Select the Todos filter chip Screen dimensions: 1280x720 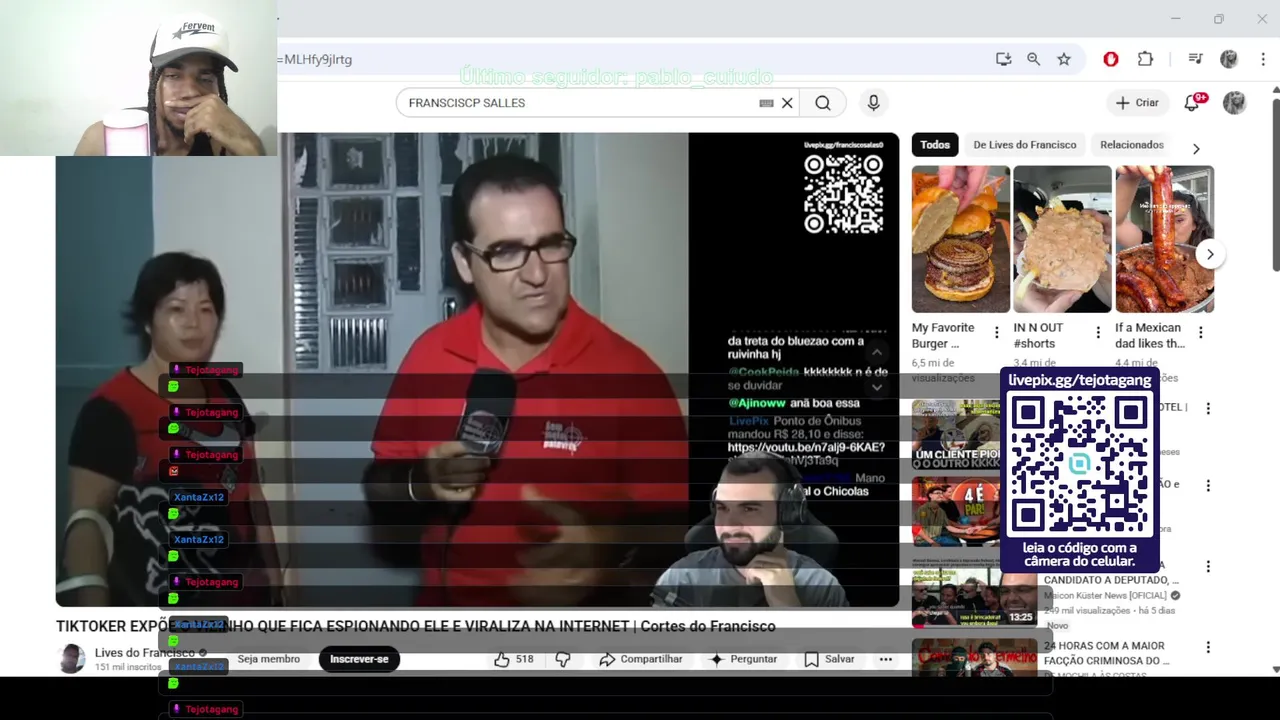[935, 145]
